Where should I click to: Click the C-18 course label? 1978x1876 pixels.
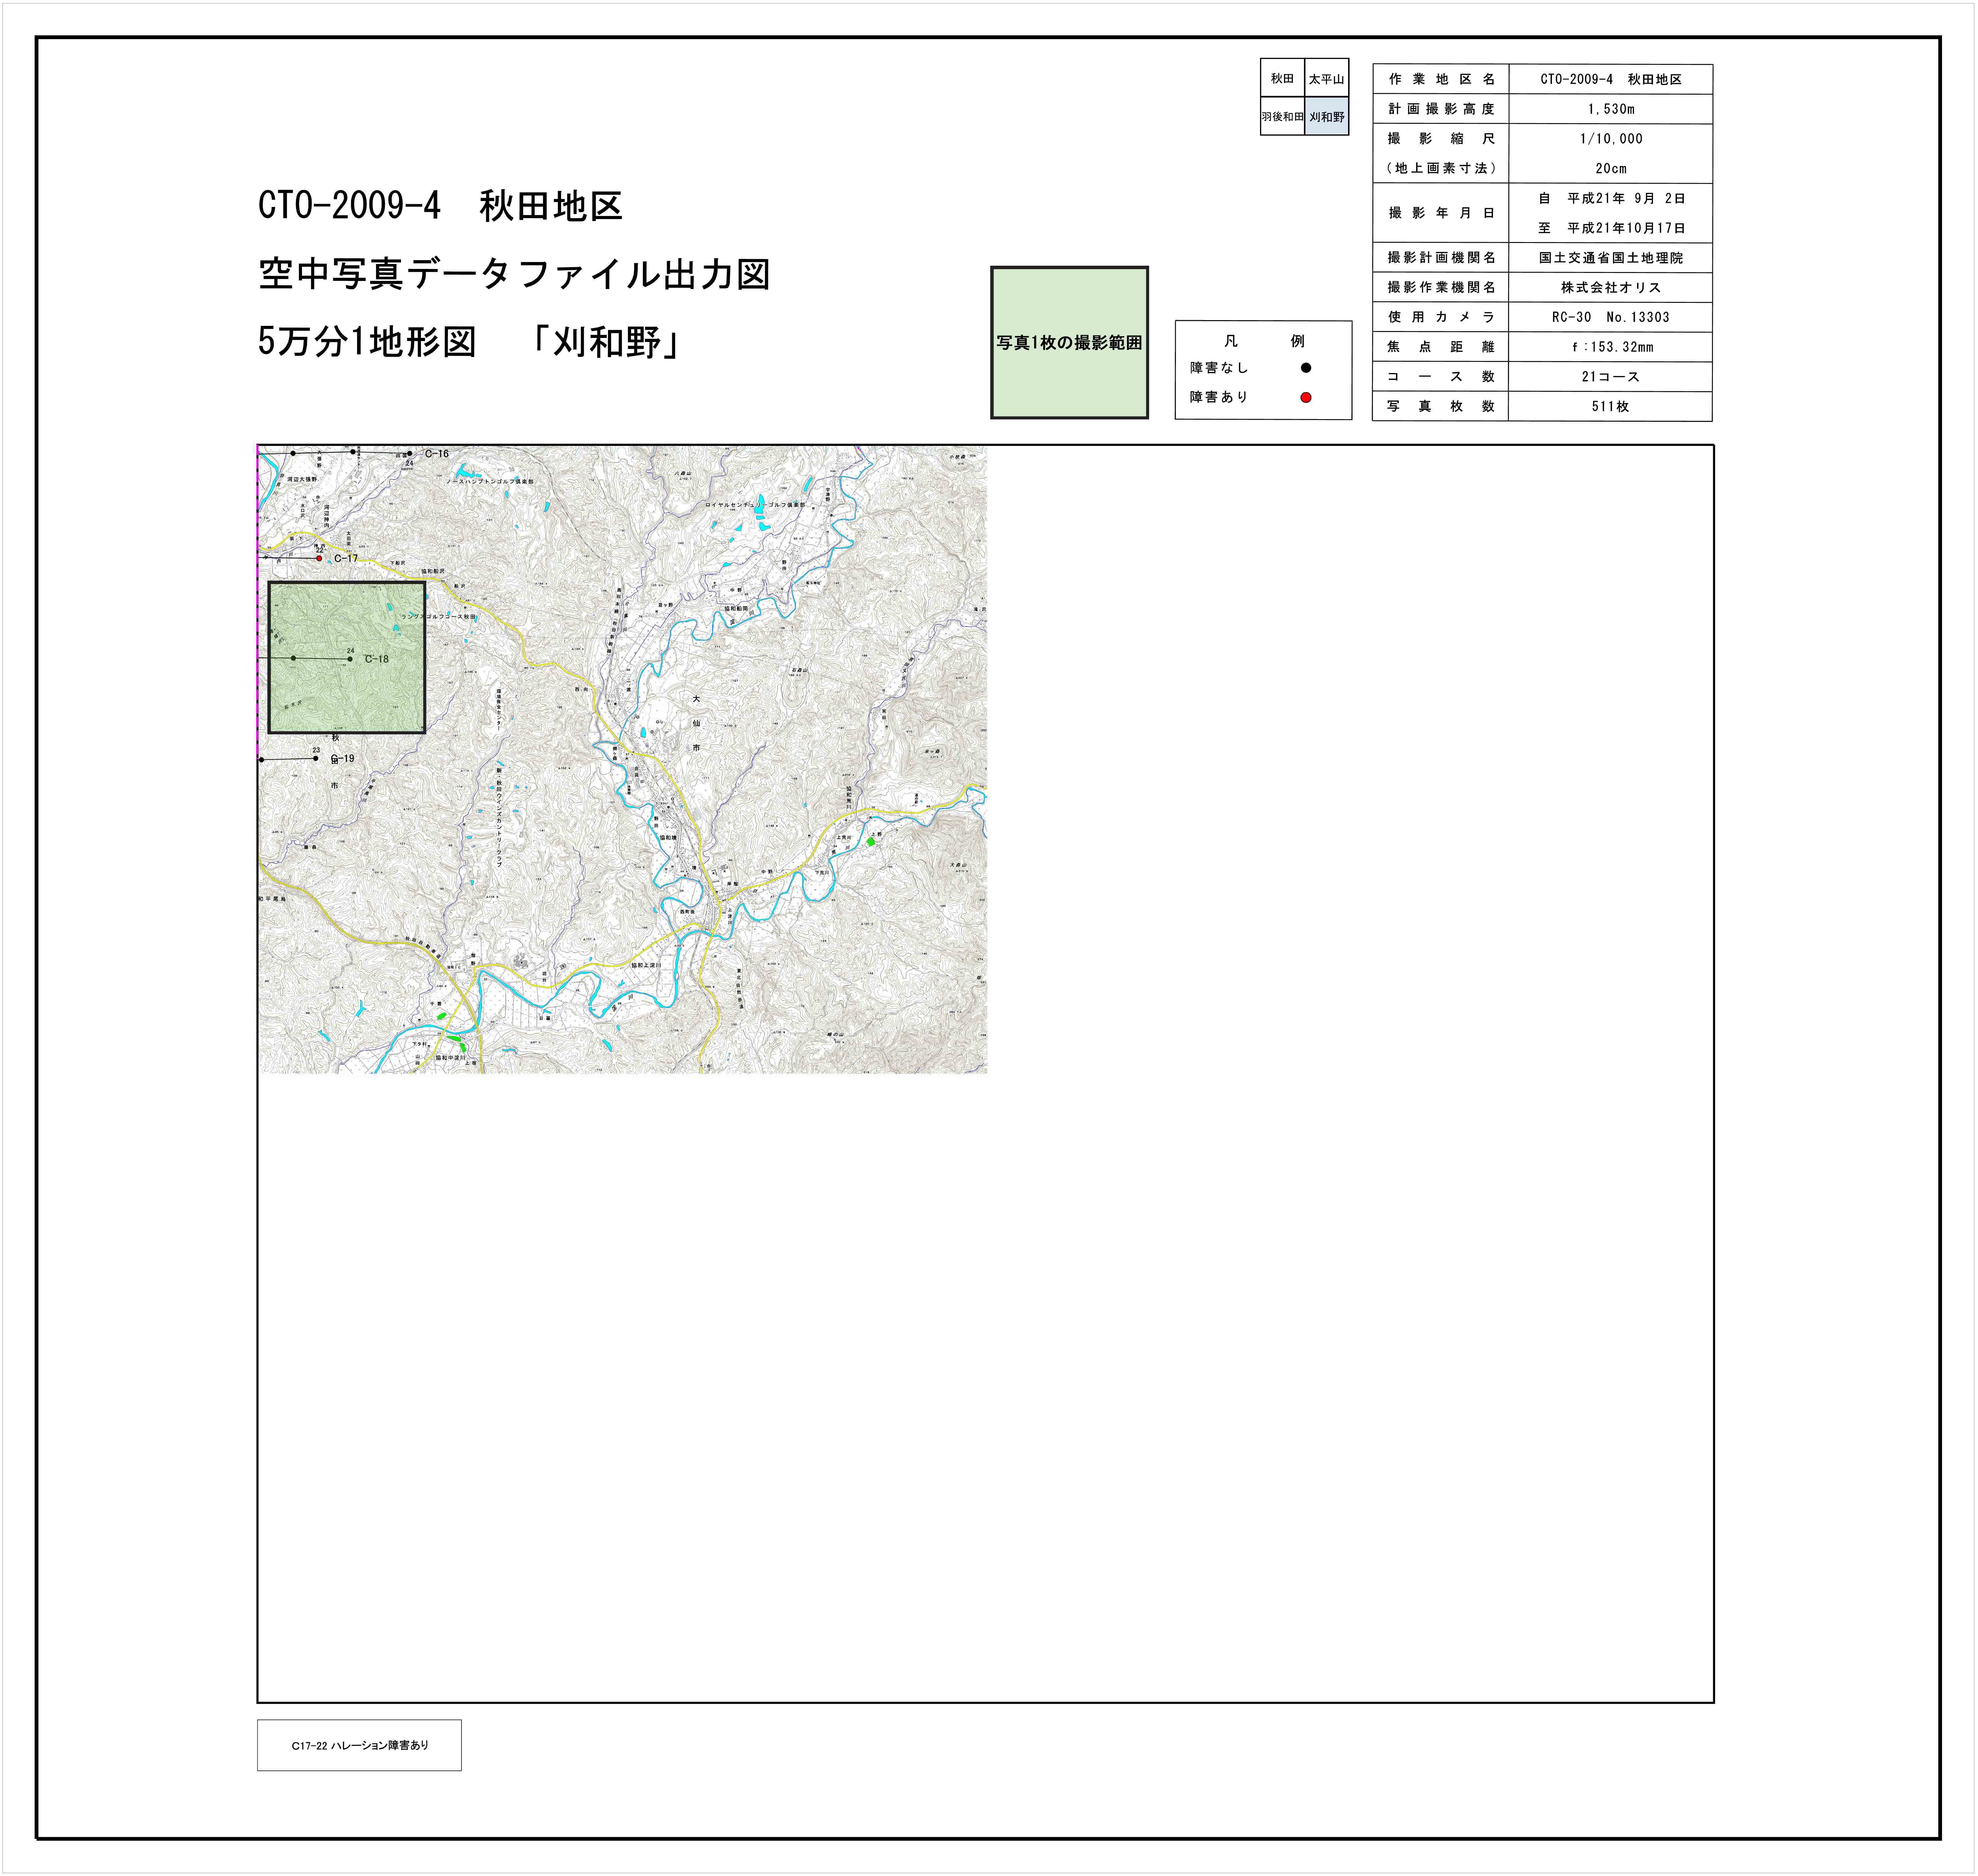pyautogui.click(x=377, y=659)
